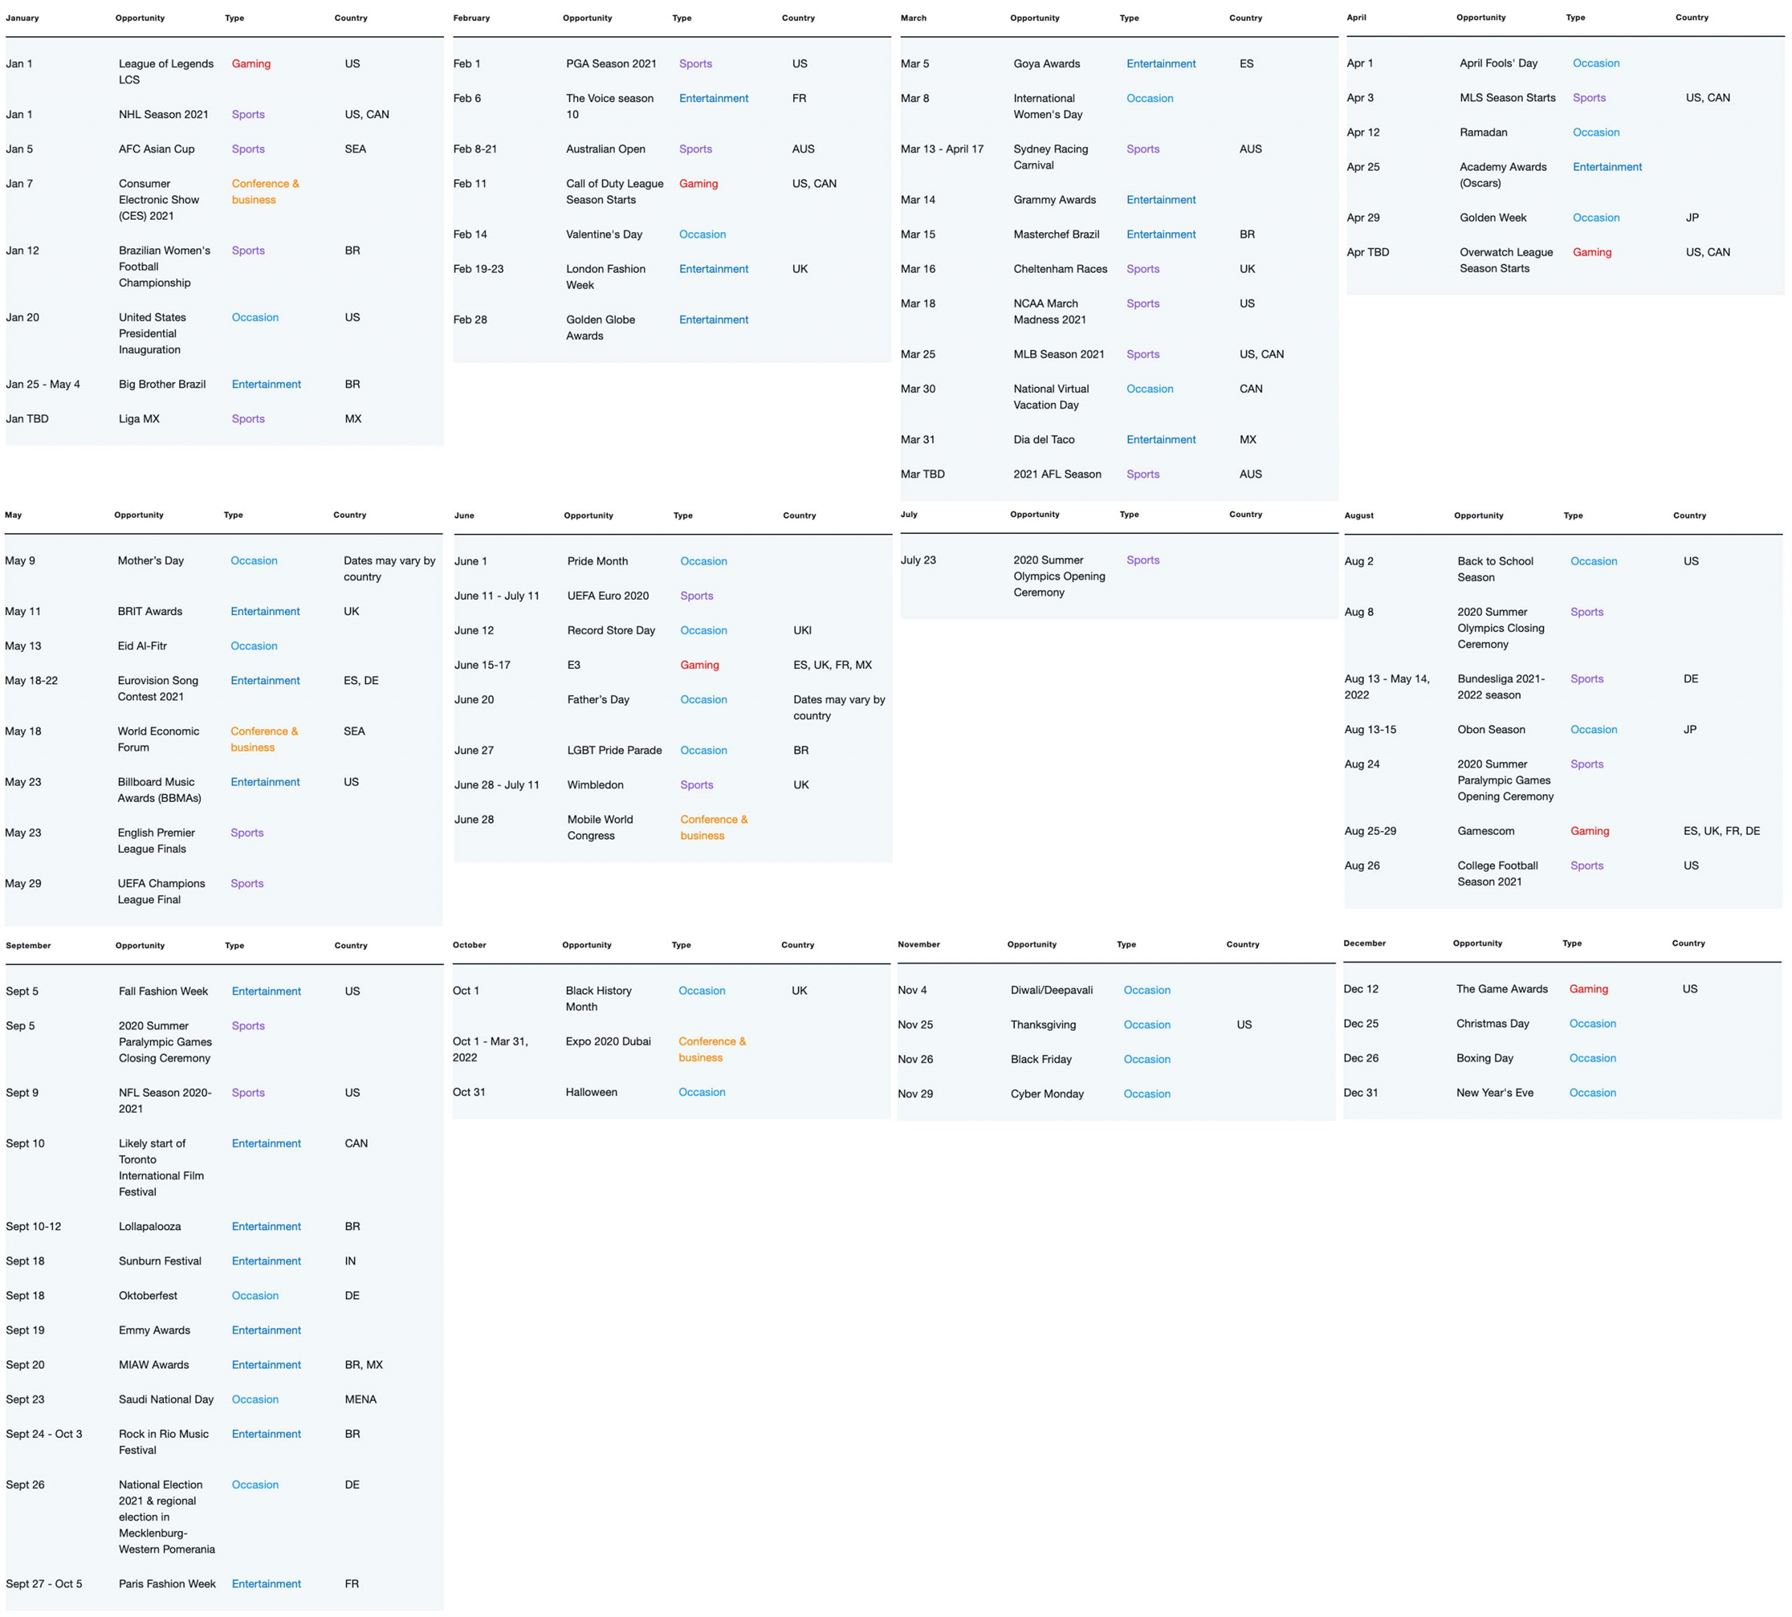Select the Occasion tag beside New Year's Eve

point(1592,1093)
